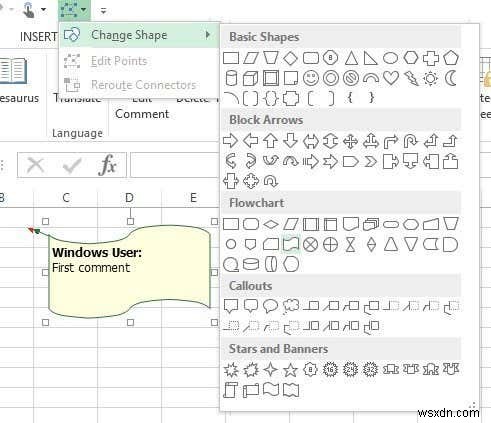Screen dimensions: 491x423
Task: Pick the Heart basic shape
Action: point(391,78)
